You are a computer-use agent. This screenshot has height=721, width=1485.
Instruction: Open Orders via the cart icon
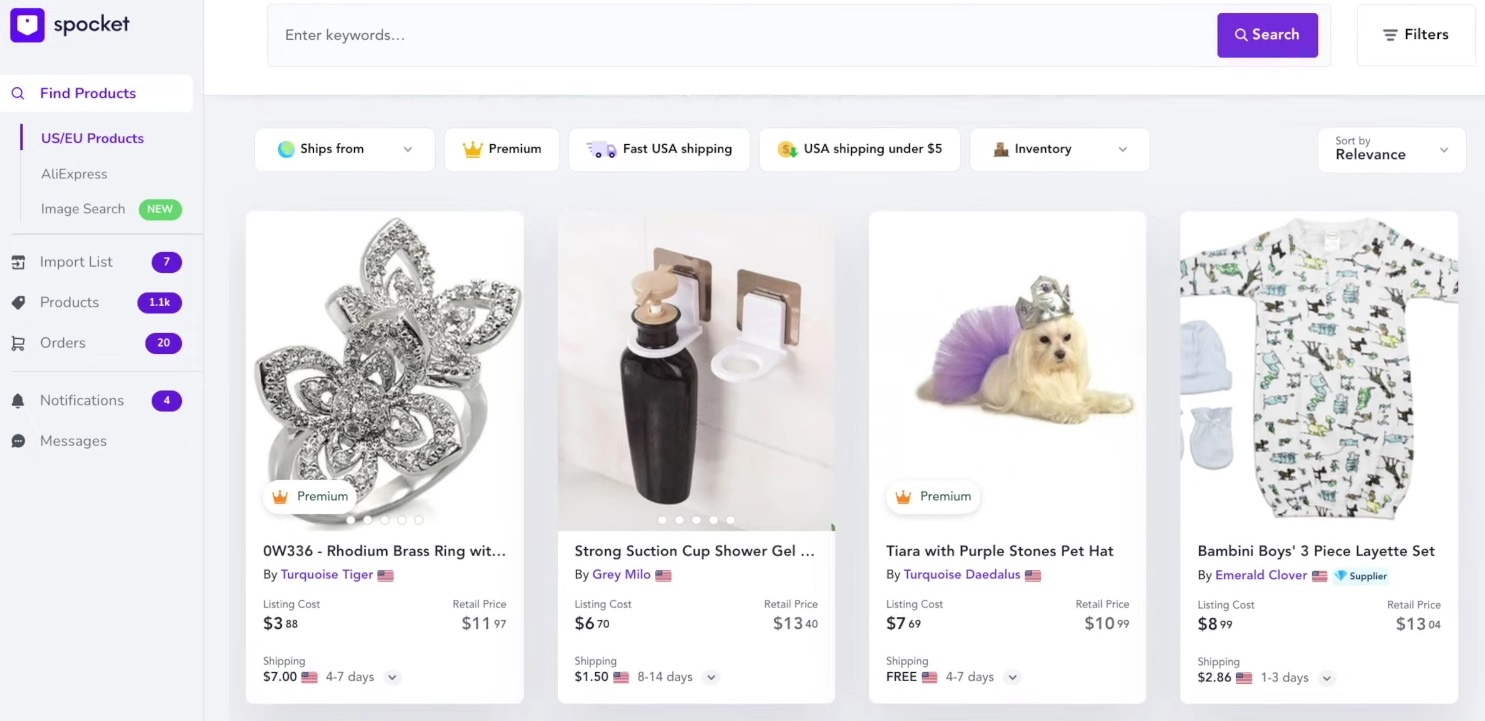(x=18, y=343)
